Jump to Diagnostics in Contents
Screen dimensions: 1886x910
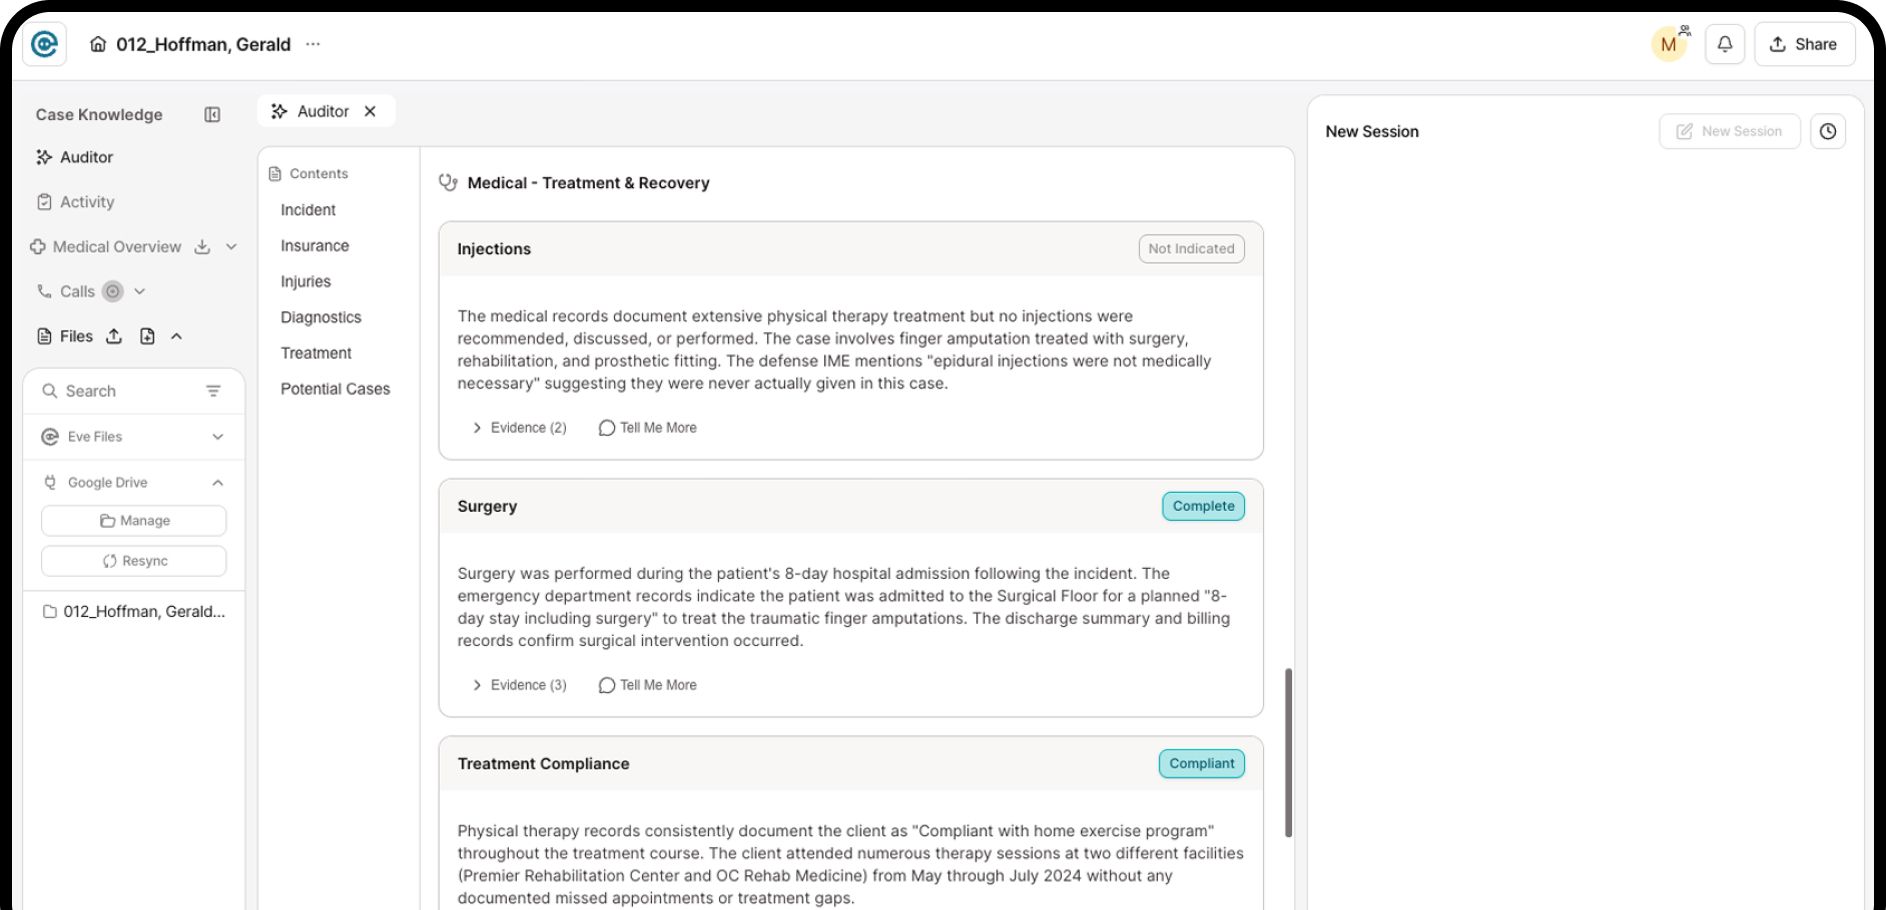pyautogui.click(x=321, y=317)
